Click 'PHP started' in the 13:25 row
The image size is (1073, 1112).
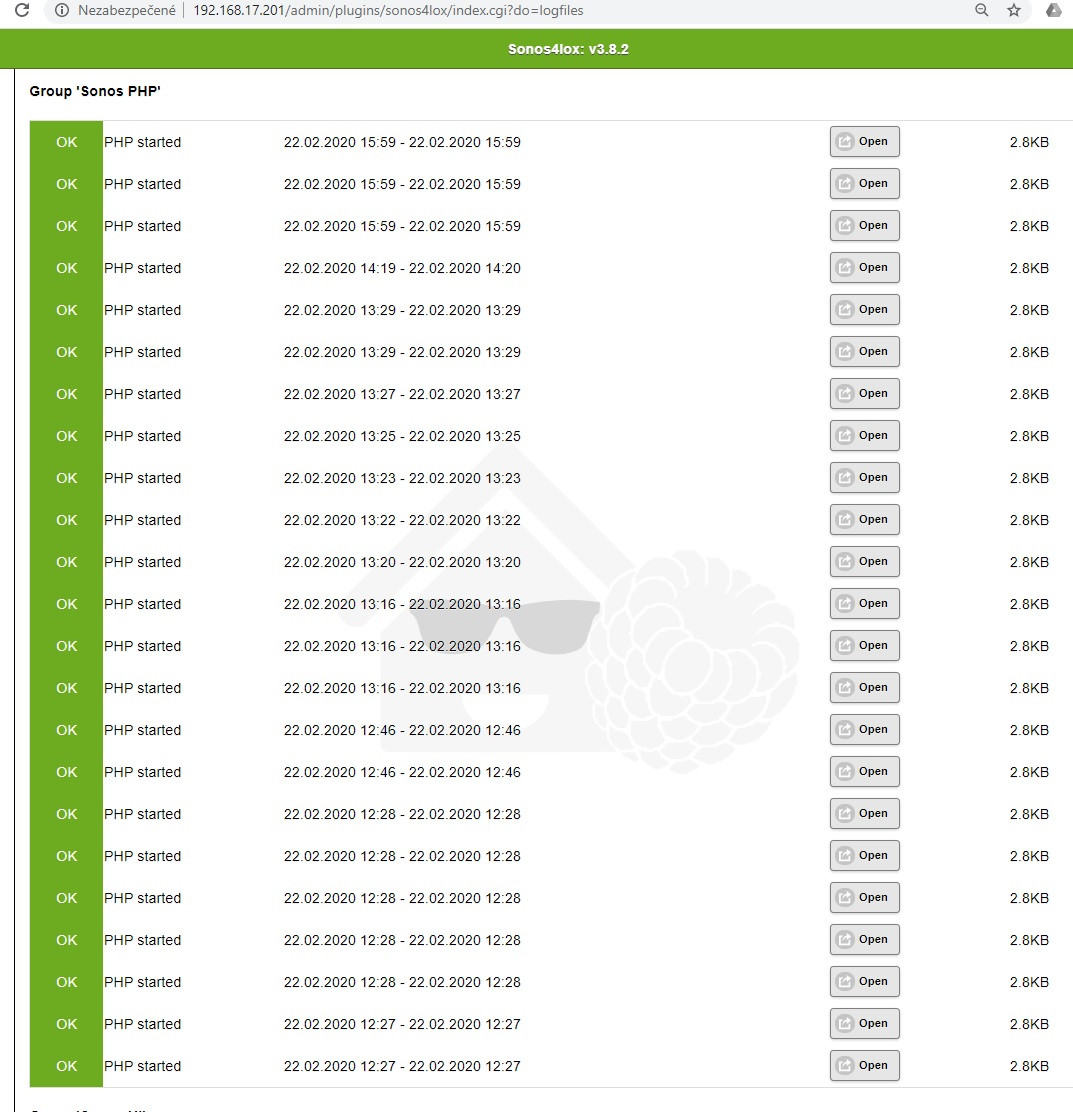pos(143,436)
